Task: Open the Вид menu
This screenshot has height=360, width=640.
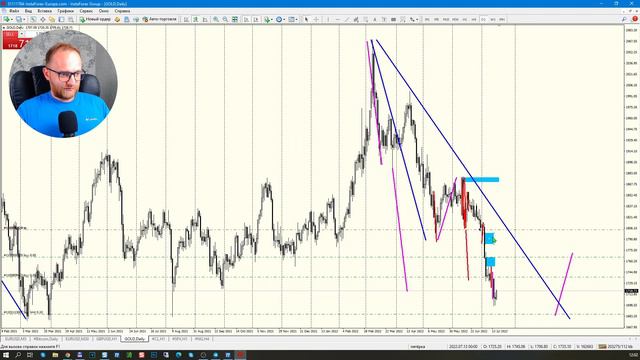Action: pos(29,11)
